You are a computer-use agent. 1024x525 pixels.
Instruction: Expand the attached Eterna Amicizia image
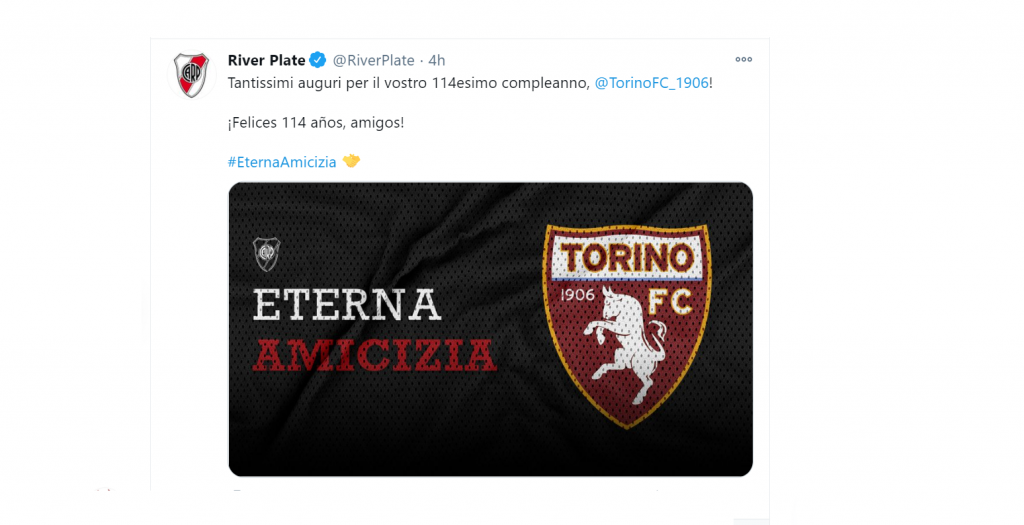click(490, 420)
